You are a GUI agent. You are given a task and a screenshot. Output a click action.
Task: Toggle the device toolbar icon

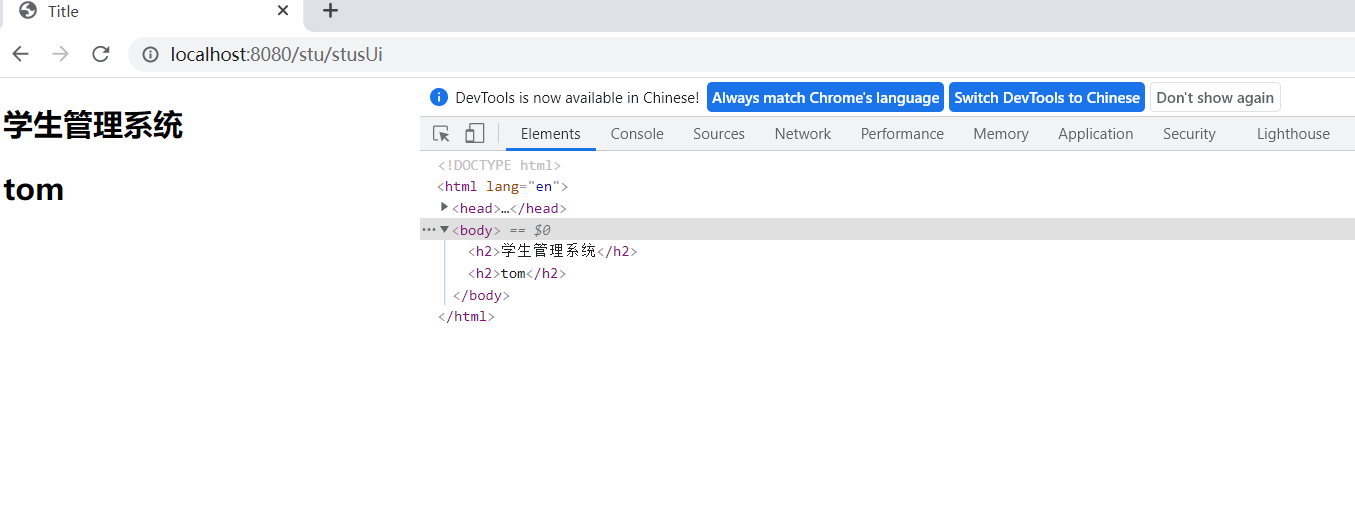[x=474, y=134]
